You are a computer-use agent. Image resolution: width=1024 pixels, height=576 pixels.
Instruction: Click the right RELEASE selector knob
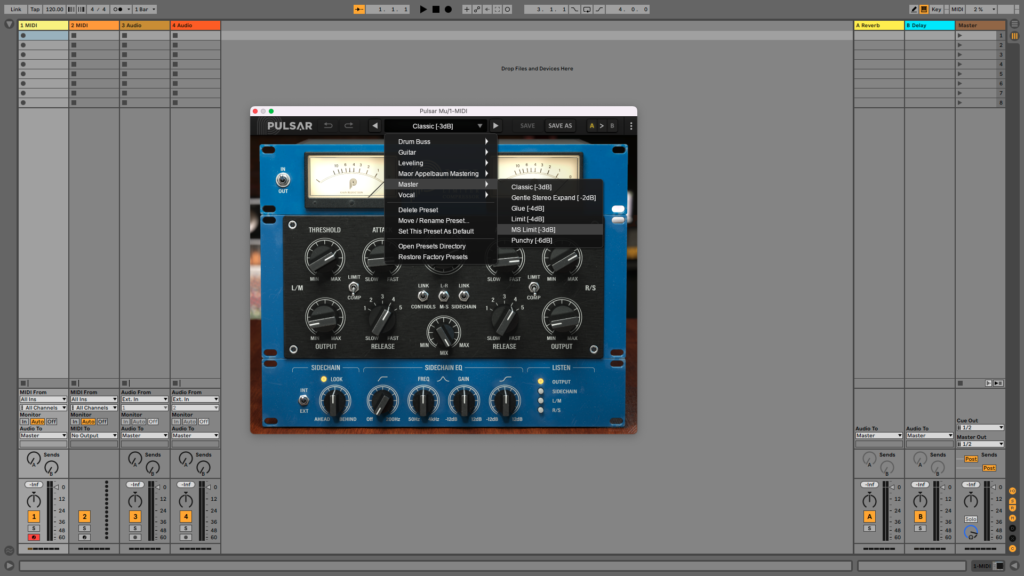tap(504, 318)
